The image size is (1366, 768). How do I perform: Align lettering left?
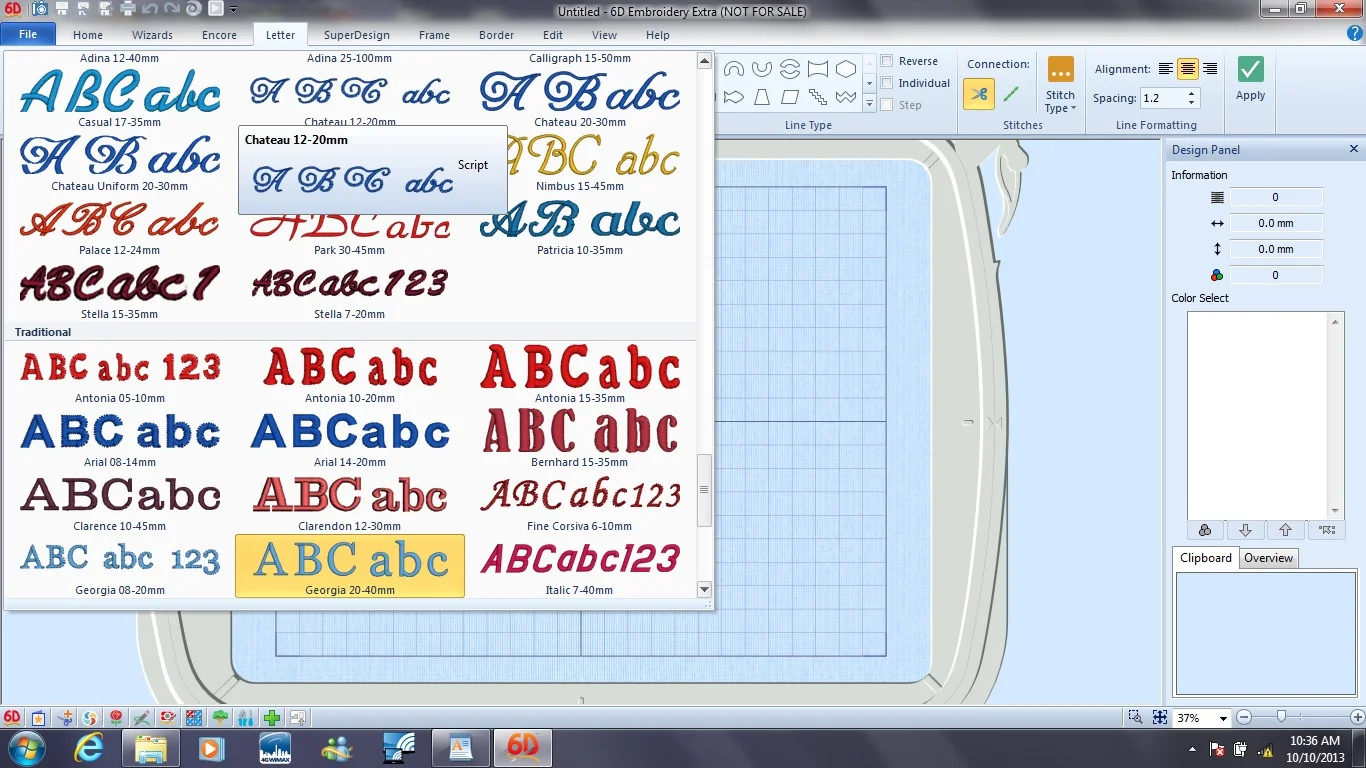(1166, 69)
